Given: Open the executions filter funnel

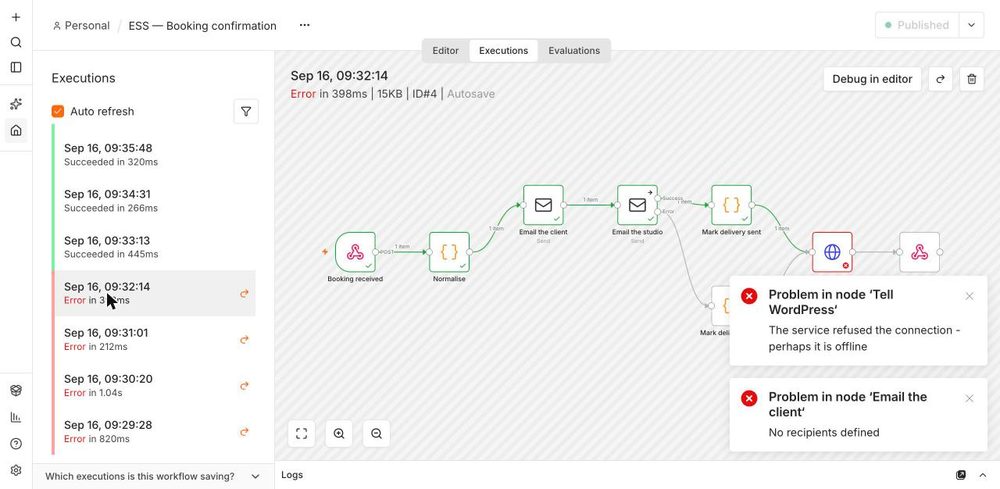Looking at the screenshot, I should pyautogui.click(x=246, y=112).
